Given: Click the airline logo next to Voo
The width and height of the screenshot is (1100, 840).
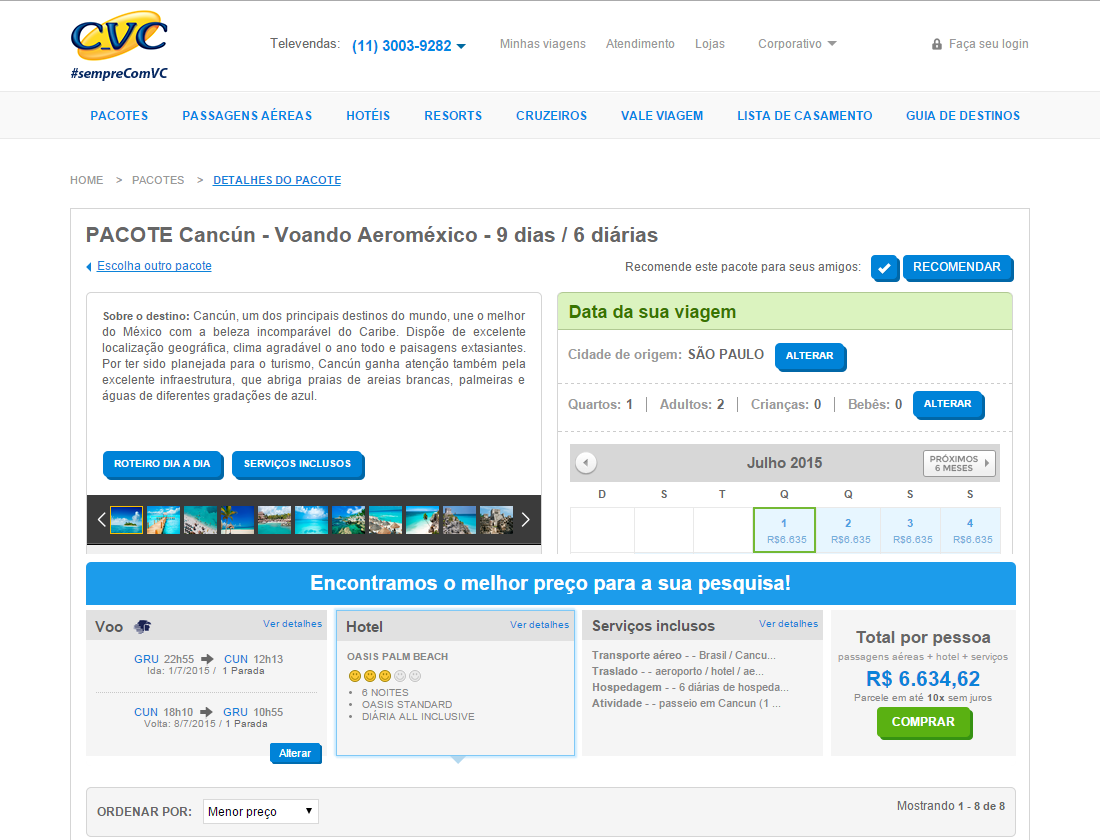Looking at the screenshot, I should pos(143,627).
